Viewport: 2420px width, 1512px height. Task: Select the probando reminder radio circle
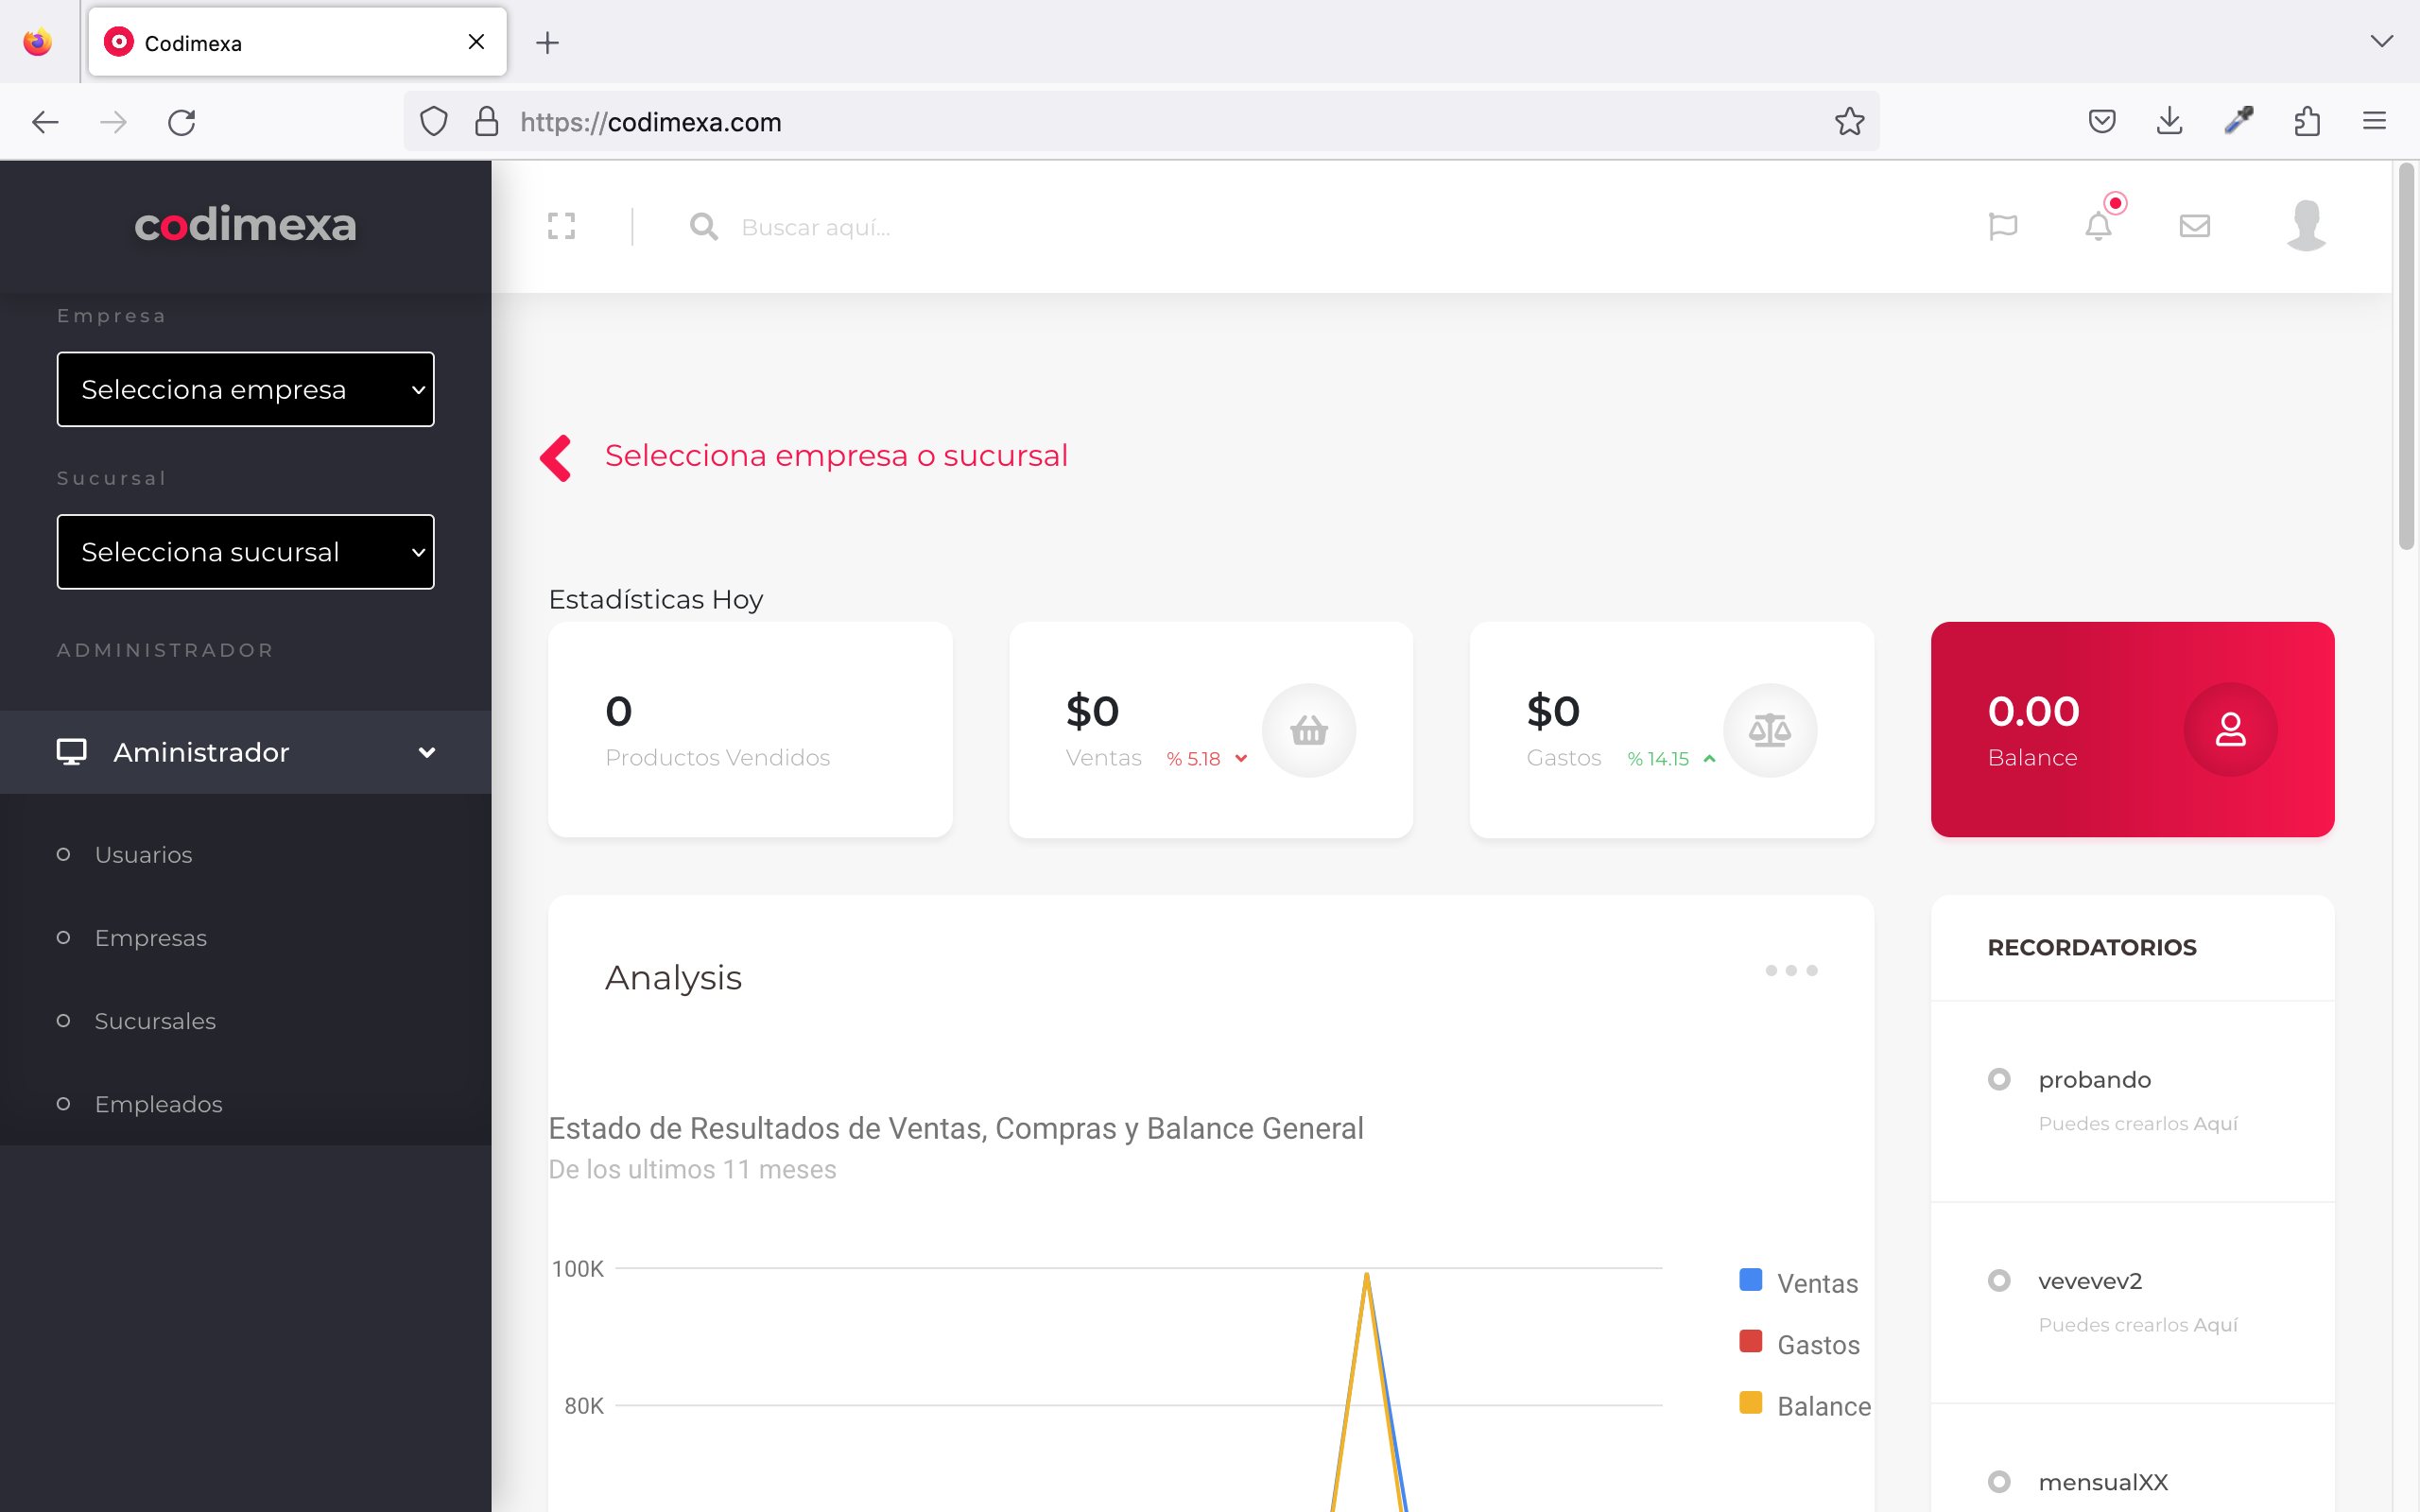pyautogui.click(x=1999, y=1079)
